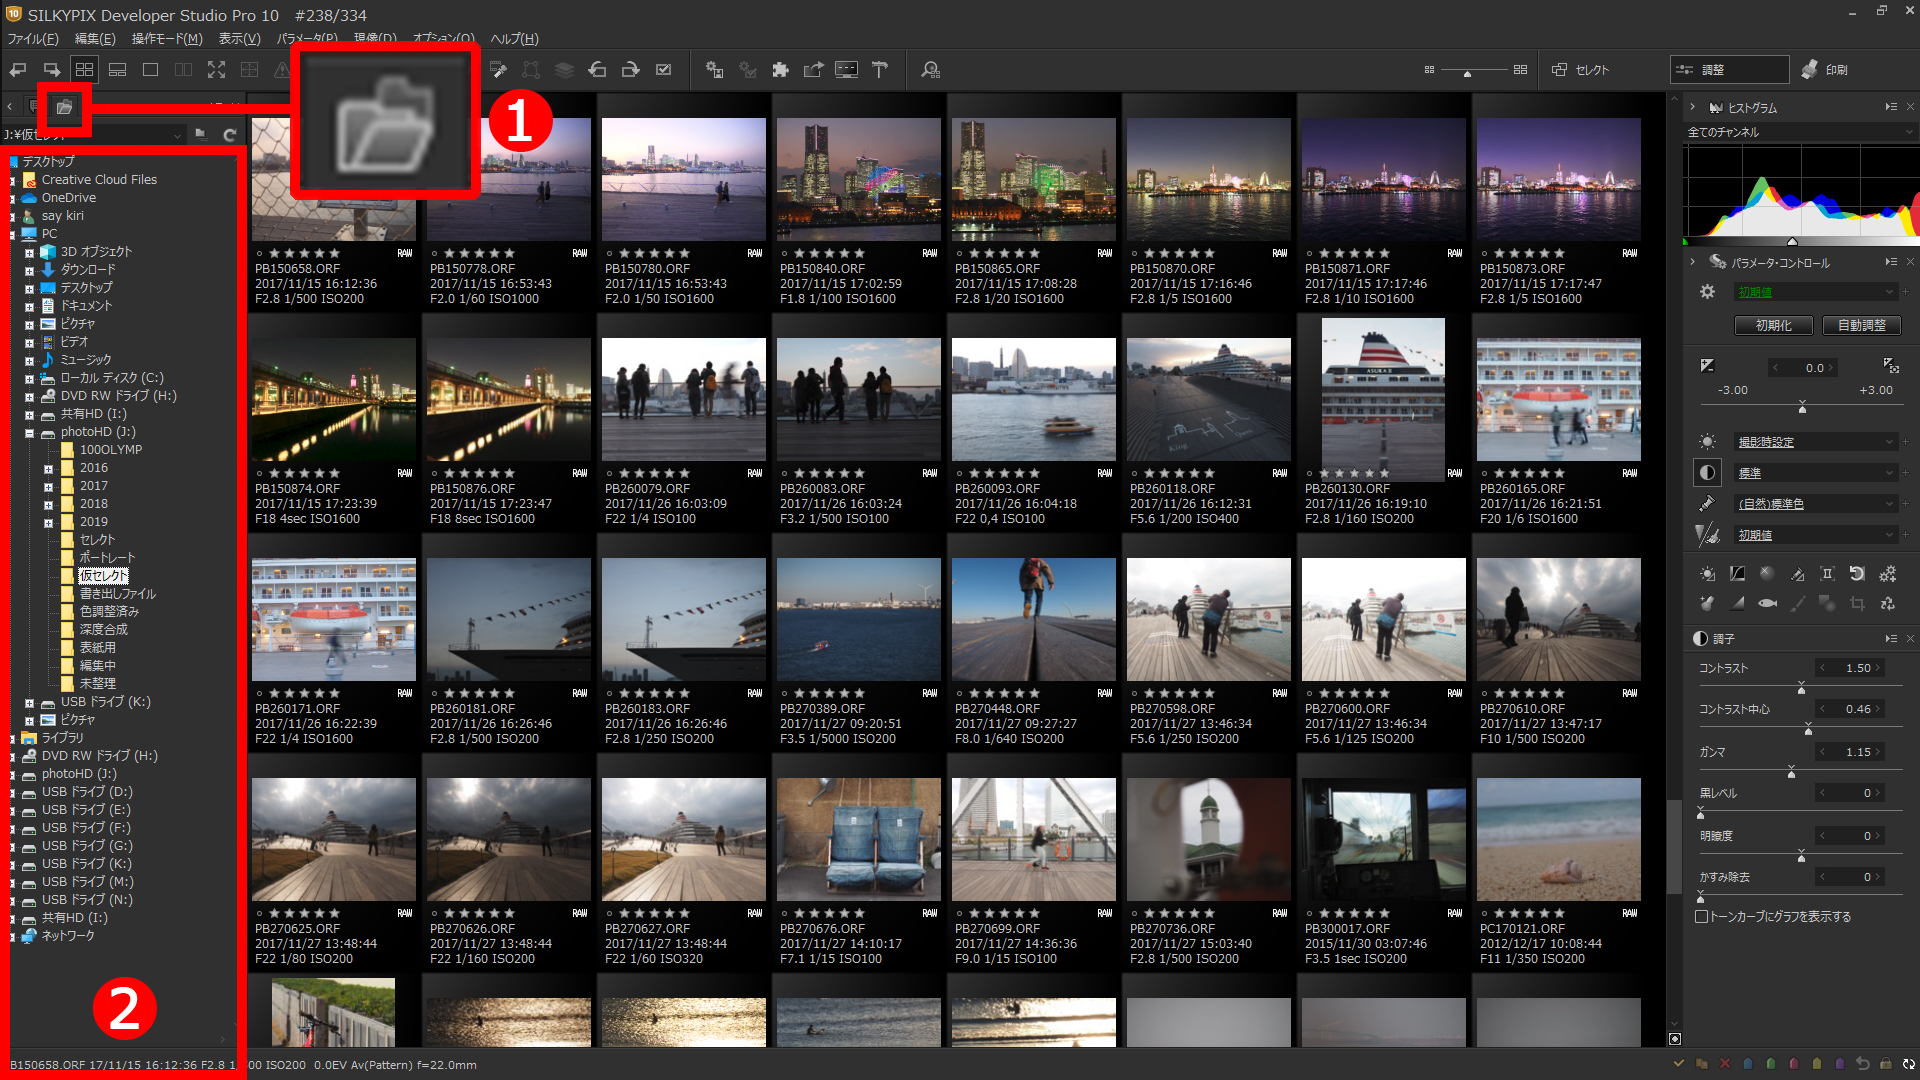Open the crop tool in the parameter panel
1920x1080 pixels.
[x=1857, y=603]
